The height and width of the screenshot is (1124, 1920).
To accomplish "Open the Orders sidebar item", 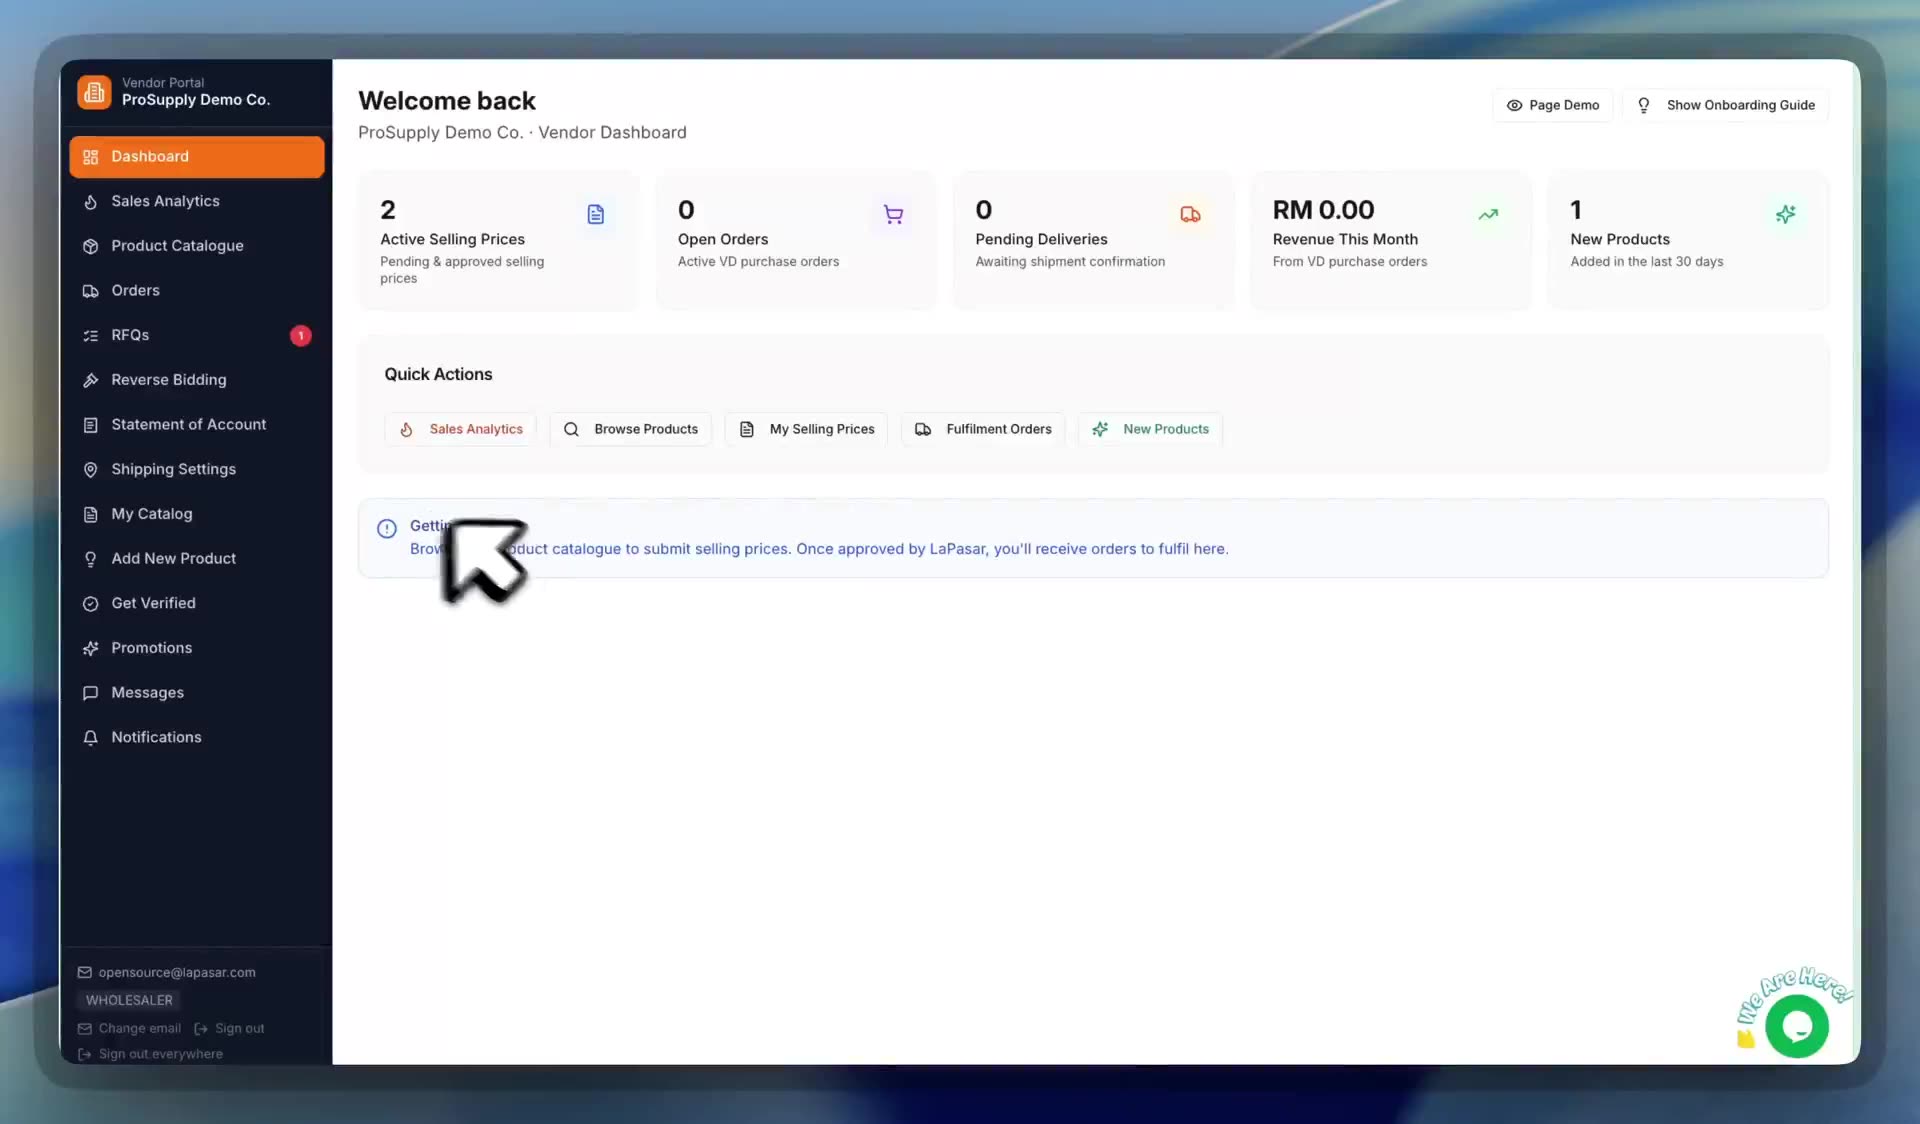I will (x=196, y=291).
